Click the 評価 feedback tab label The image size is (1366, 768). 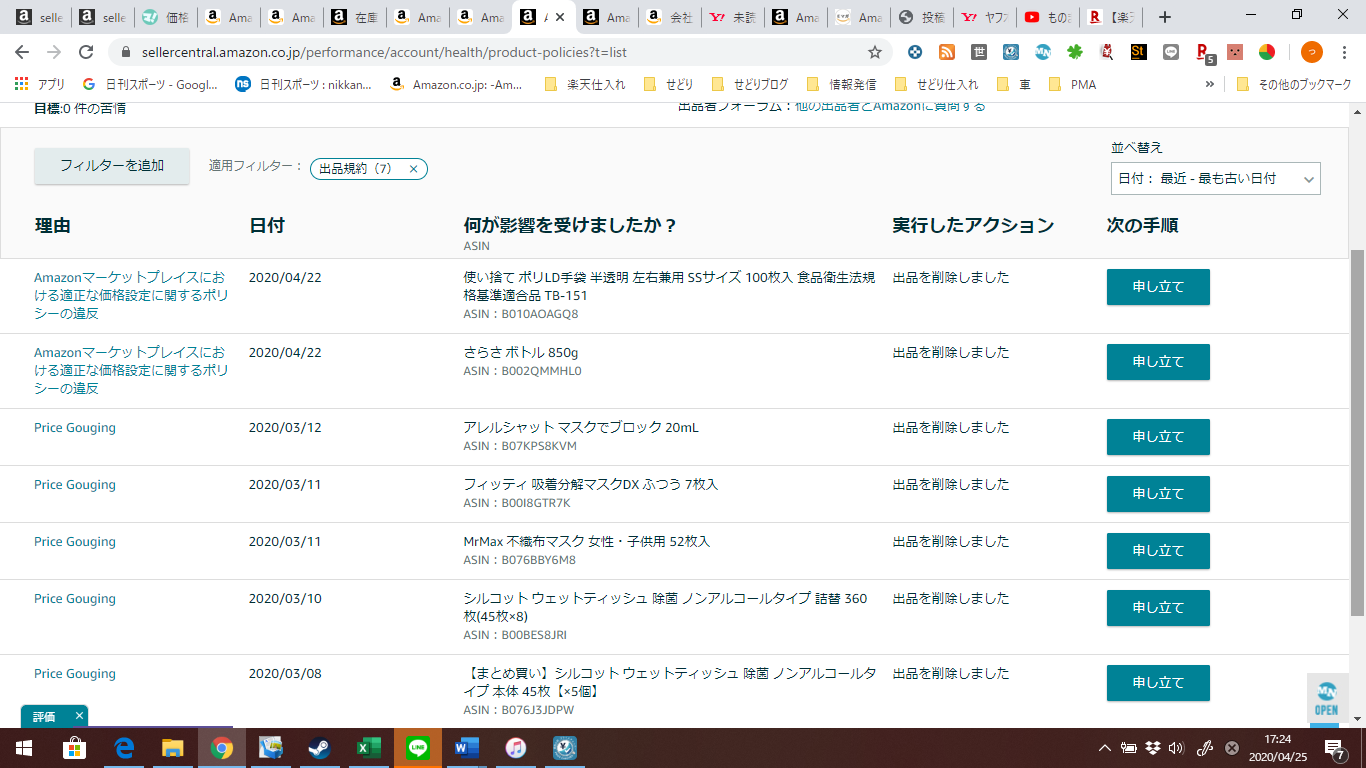[44, 716]
